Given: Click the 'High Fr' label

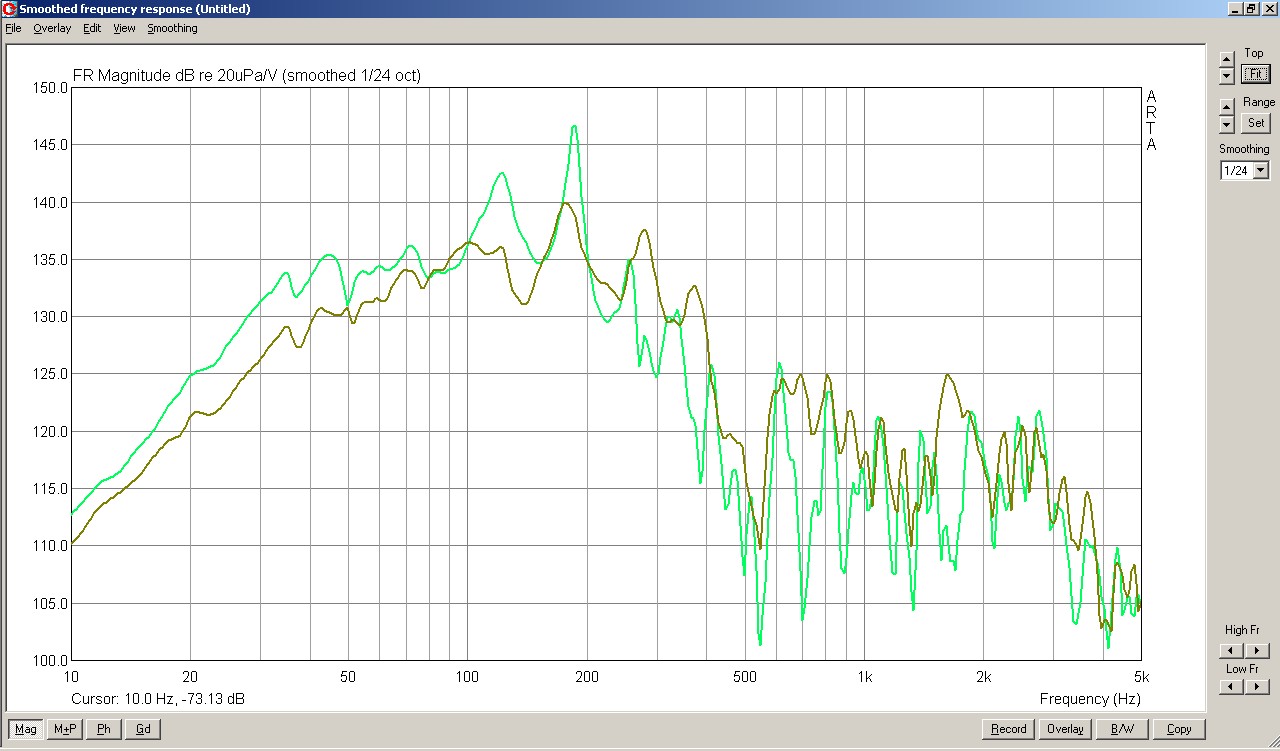Looking at the screenshot, I should click(x=1242, y=630).
